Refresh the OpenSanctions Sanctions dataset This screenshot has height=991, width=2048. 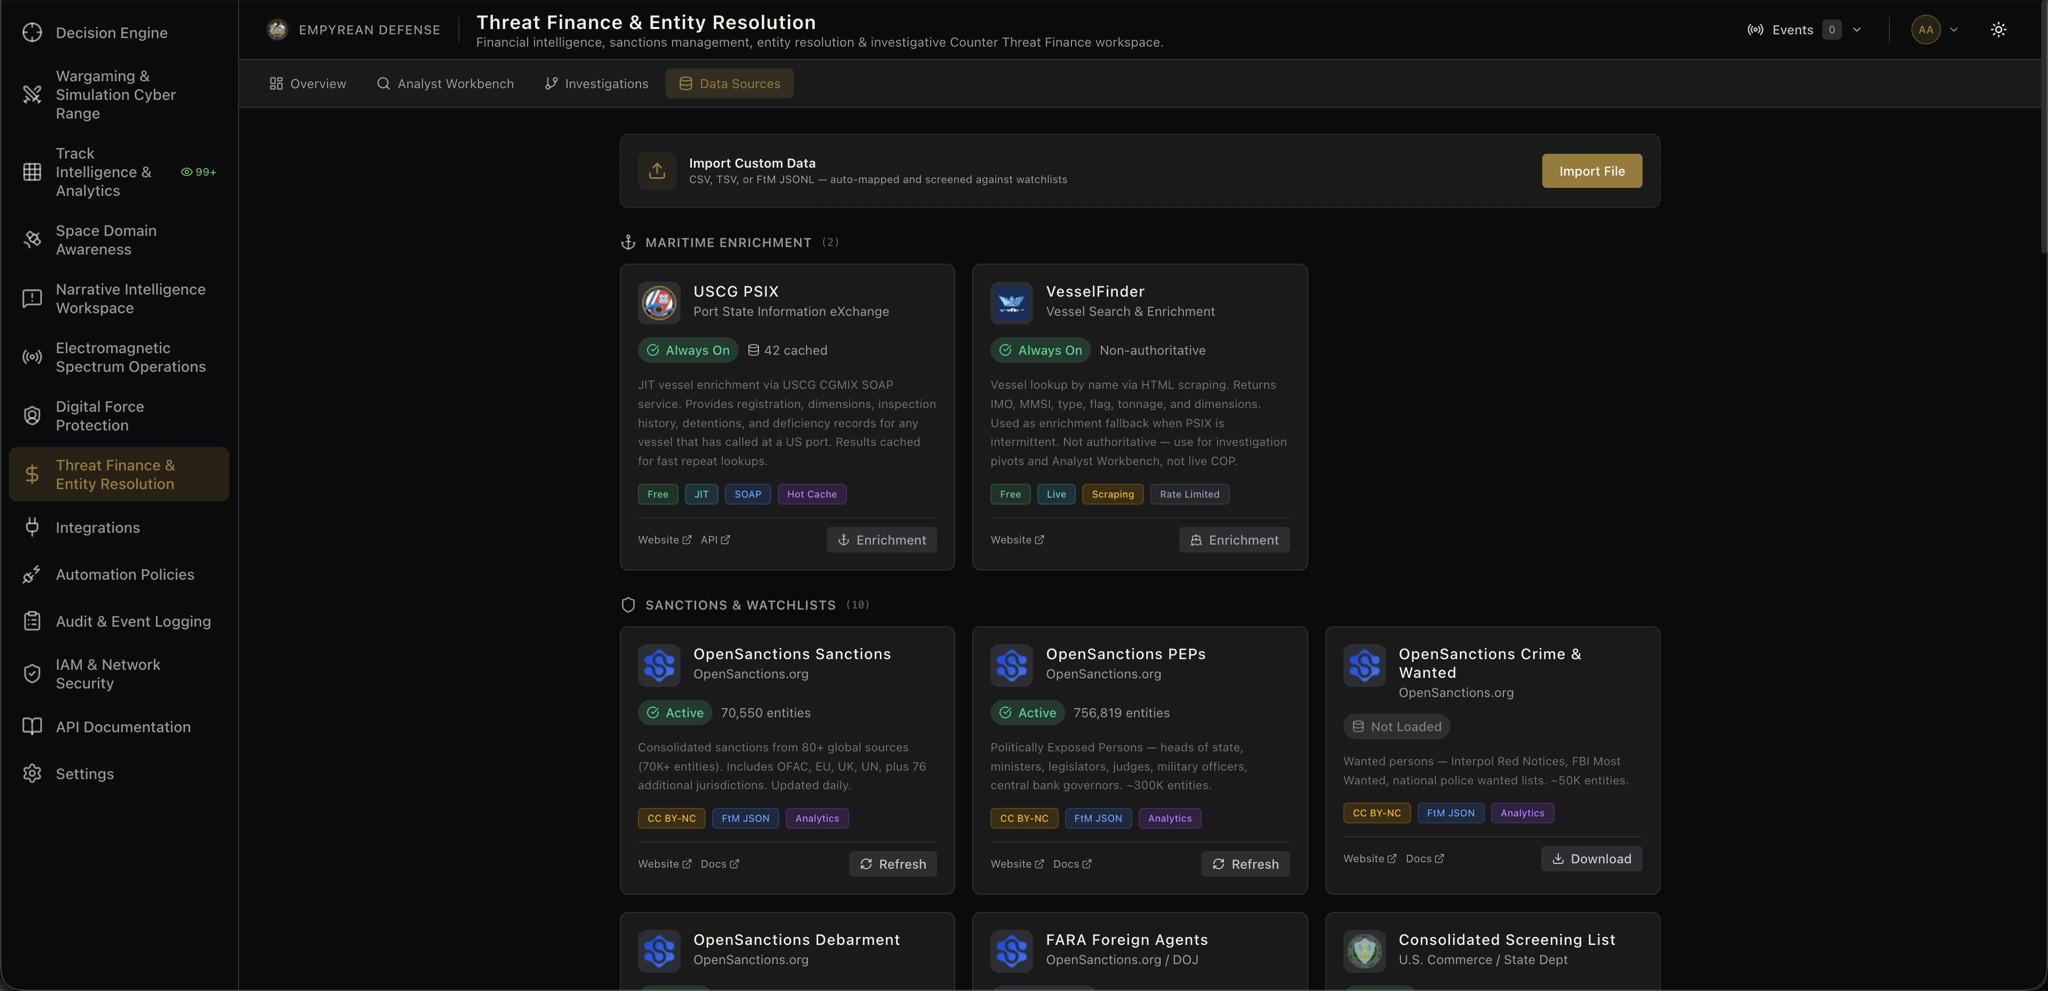pos(893,864)
